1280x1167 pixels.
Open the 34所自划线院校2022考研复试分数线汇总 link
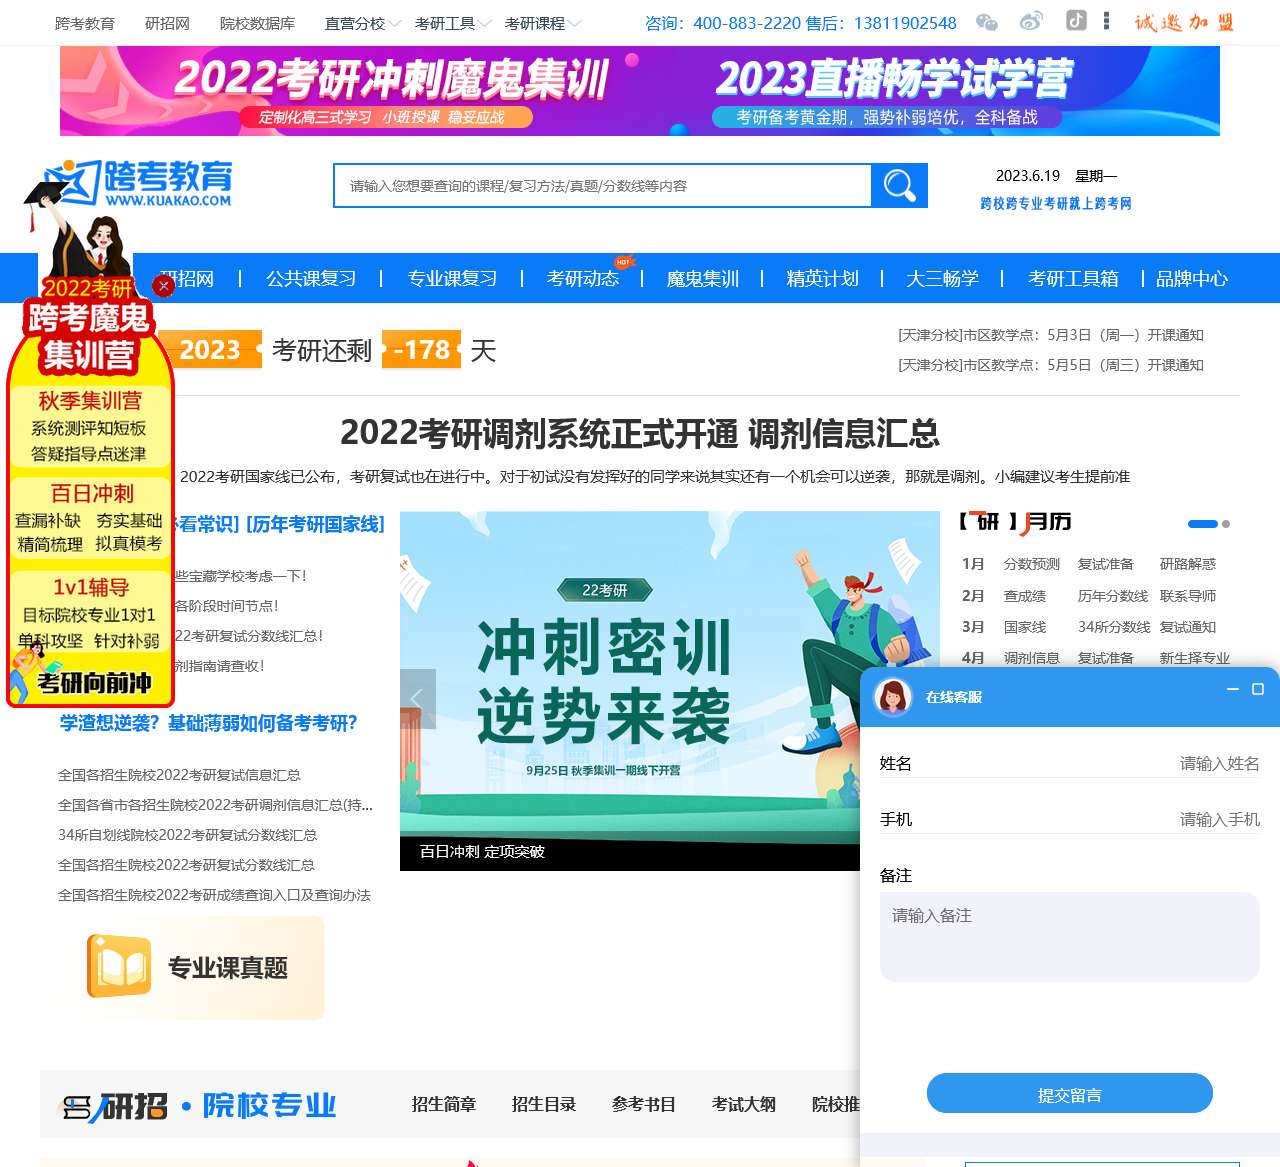(188, 835)
